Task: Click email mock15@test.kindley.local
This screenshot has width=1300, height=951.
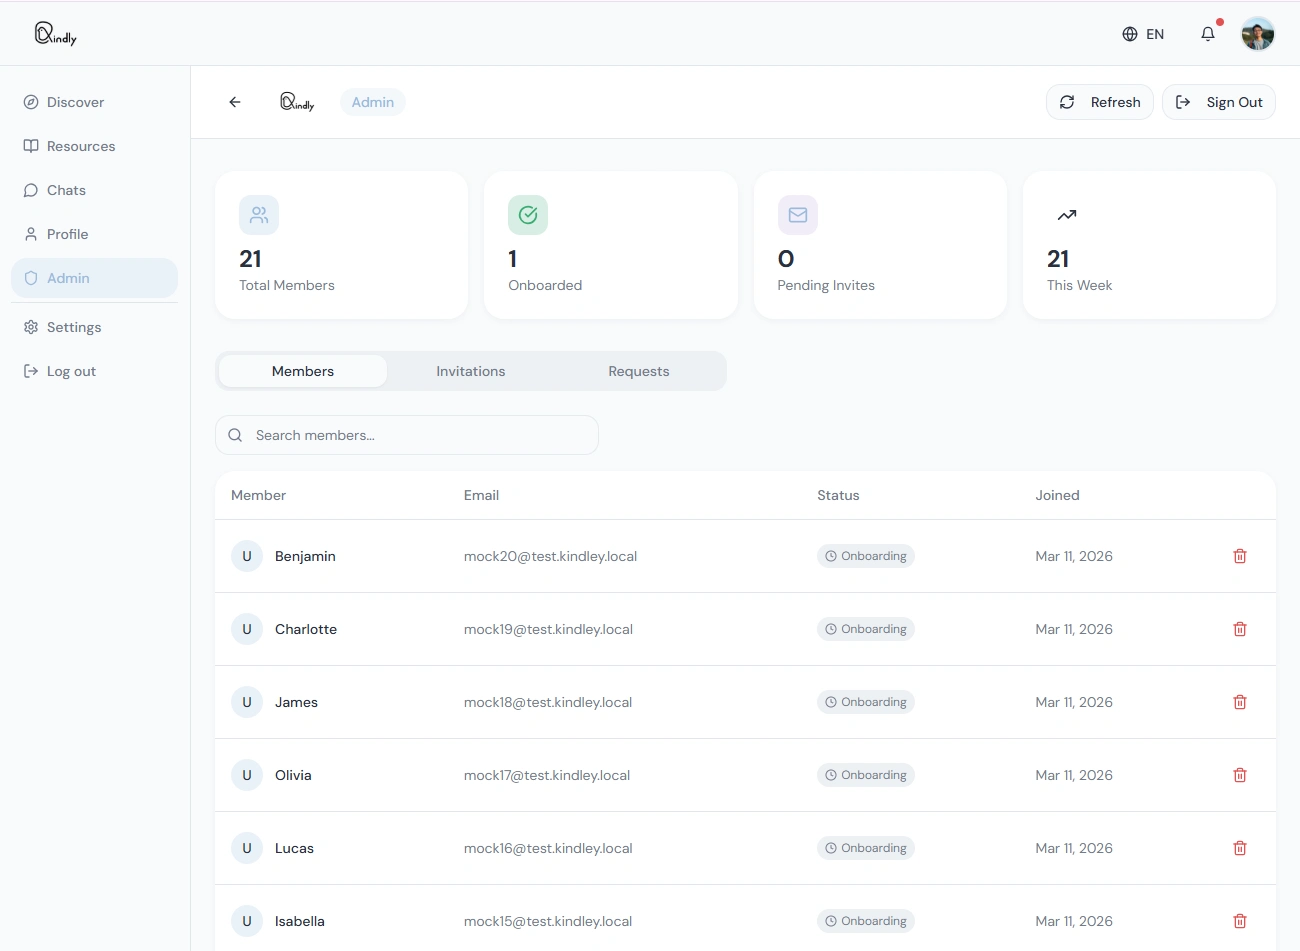Action: click(x=548, y=921)
